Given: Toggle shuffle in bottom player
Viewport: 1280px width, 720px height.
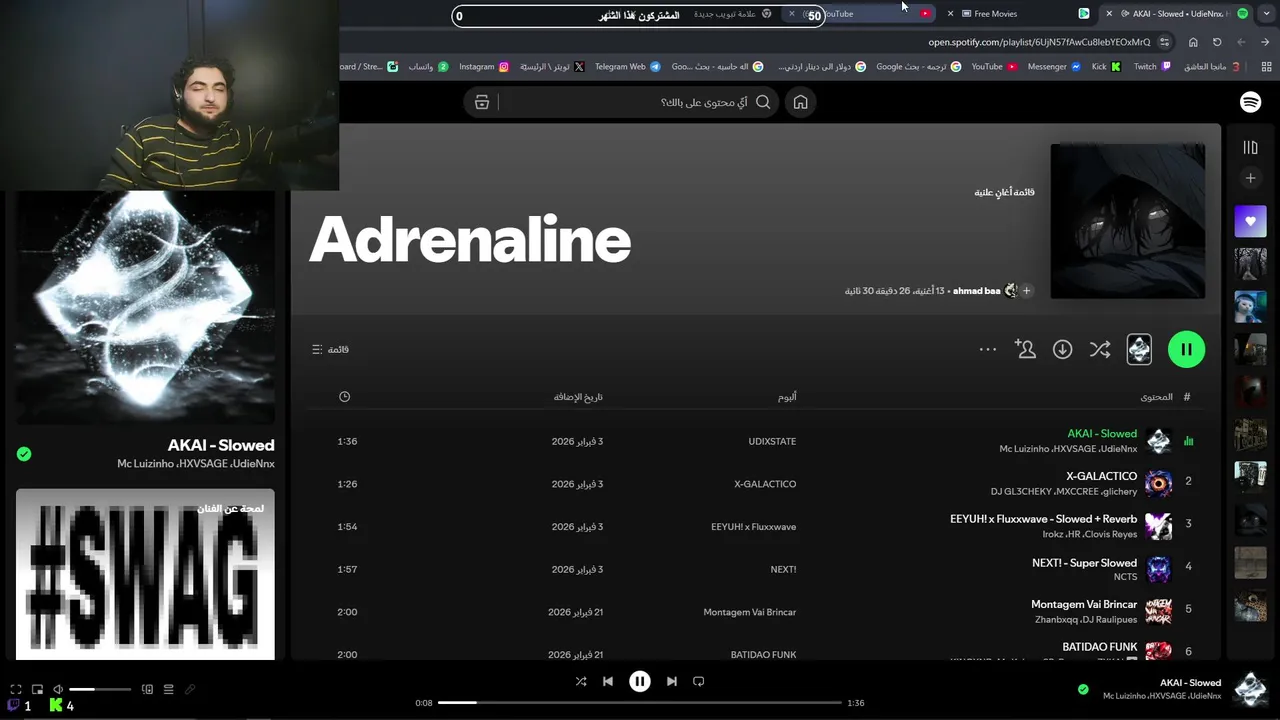Looking at the screenshot, I should pos(581,681).
